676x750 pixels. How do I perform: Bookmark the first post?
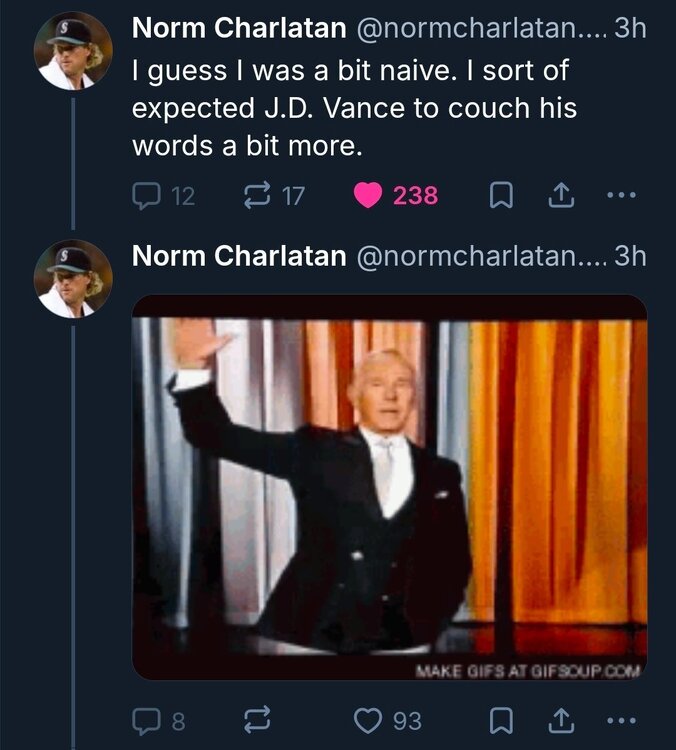500,195
